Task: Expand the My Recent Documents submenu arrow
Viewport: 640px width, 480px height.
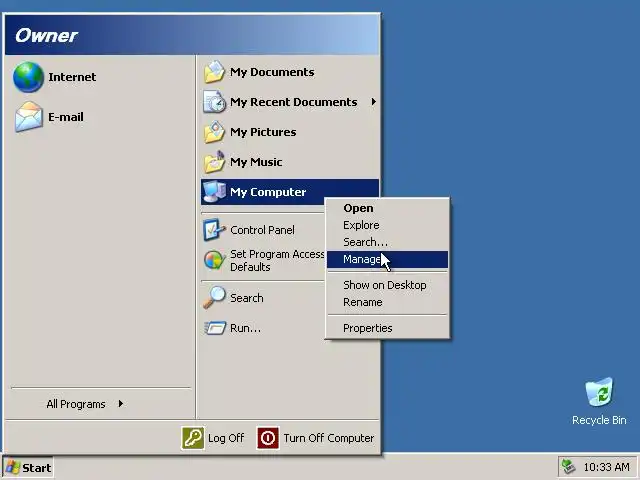Action: 373,102
